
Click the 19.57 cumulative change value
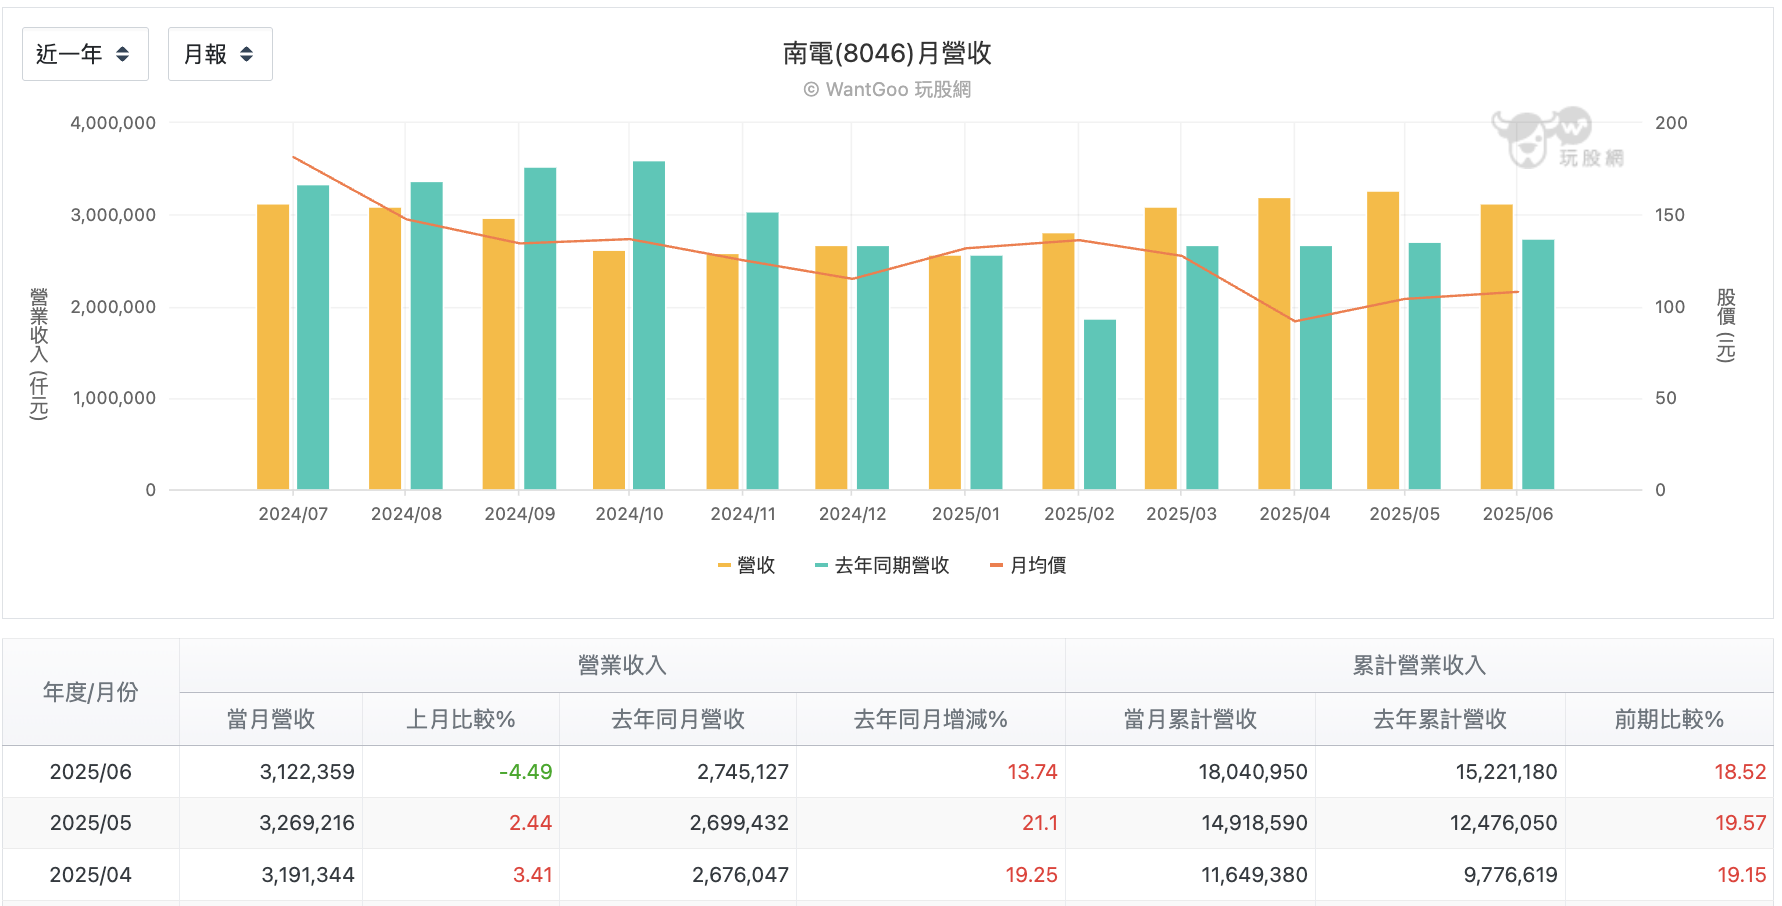(1740, 823)
